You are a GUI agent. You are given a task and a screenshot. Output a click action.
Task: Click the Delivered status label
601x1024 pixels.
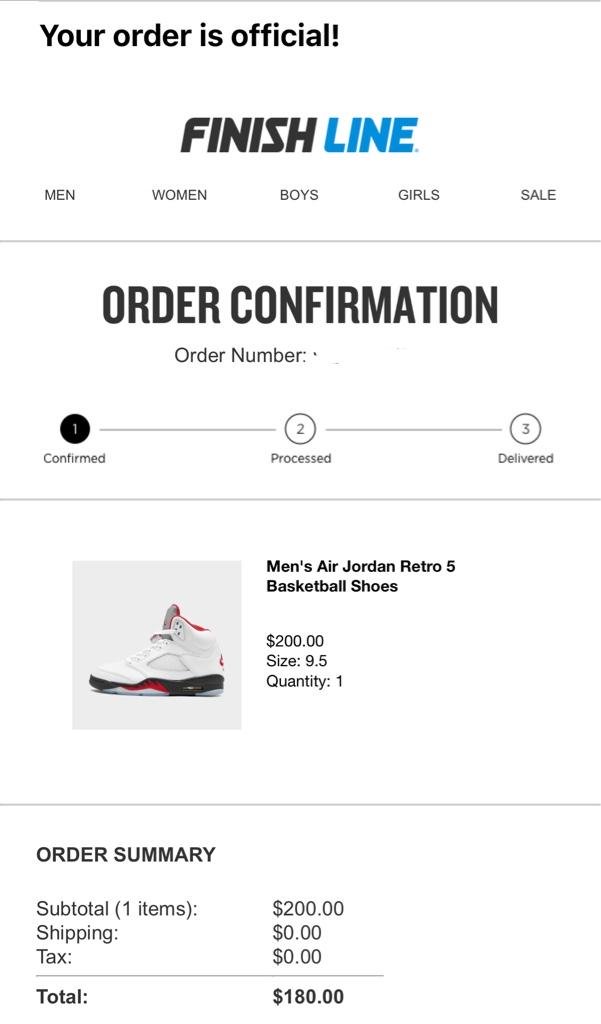point(525,458)
